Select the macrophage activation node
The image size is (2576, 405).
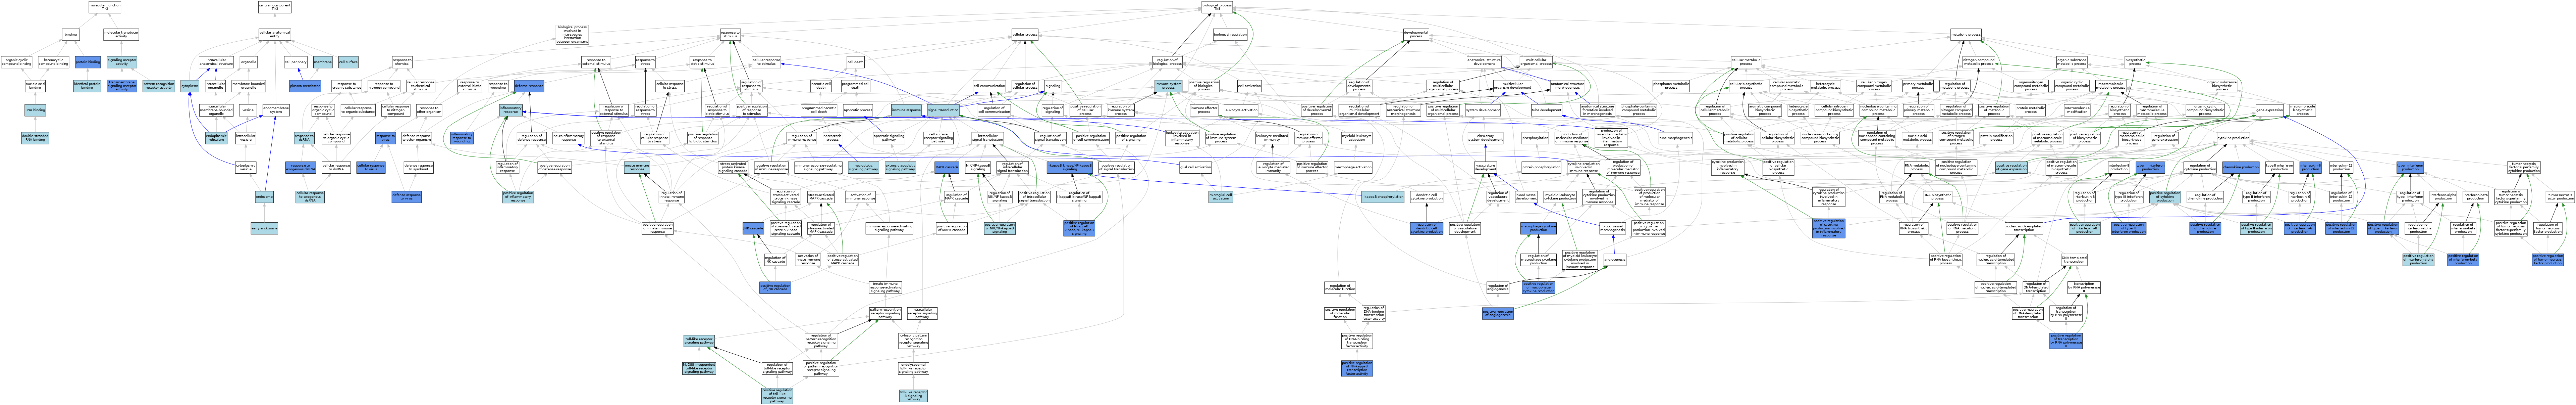pyautogui.click(x=1353, y=167)
